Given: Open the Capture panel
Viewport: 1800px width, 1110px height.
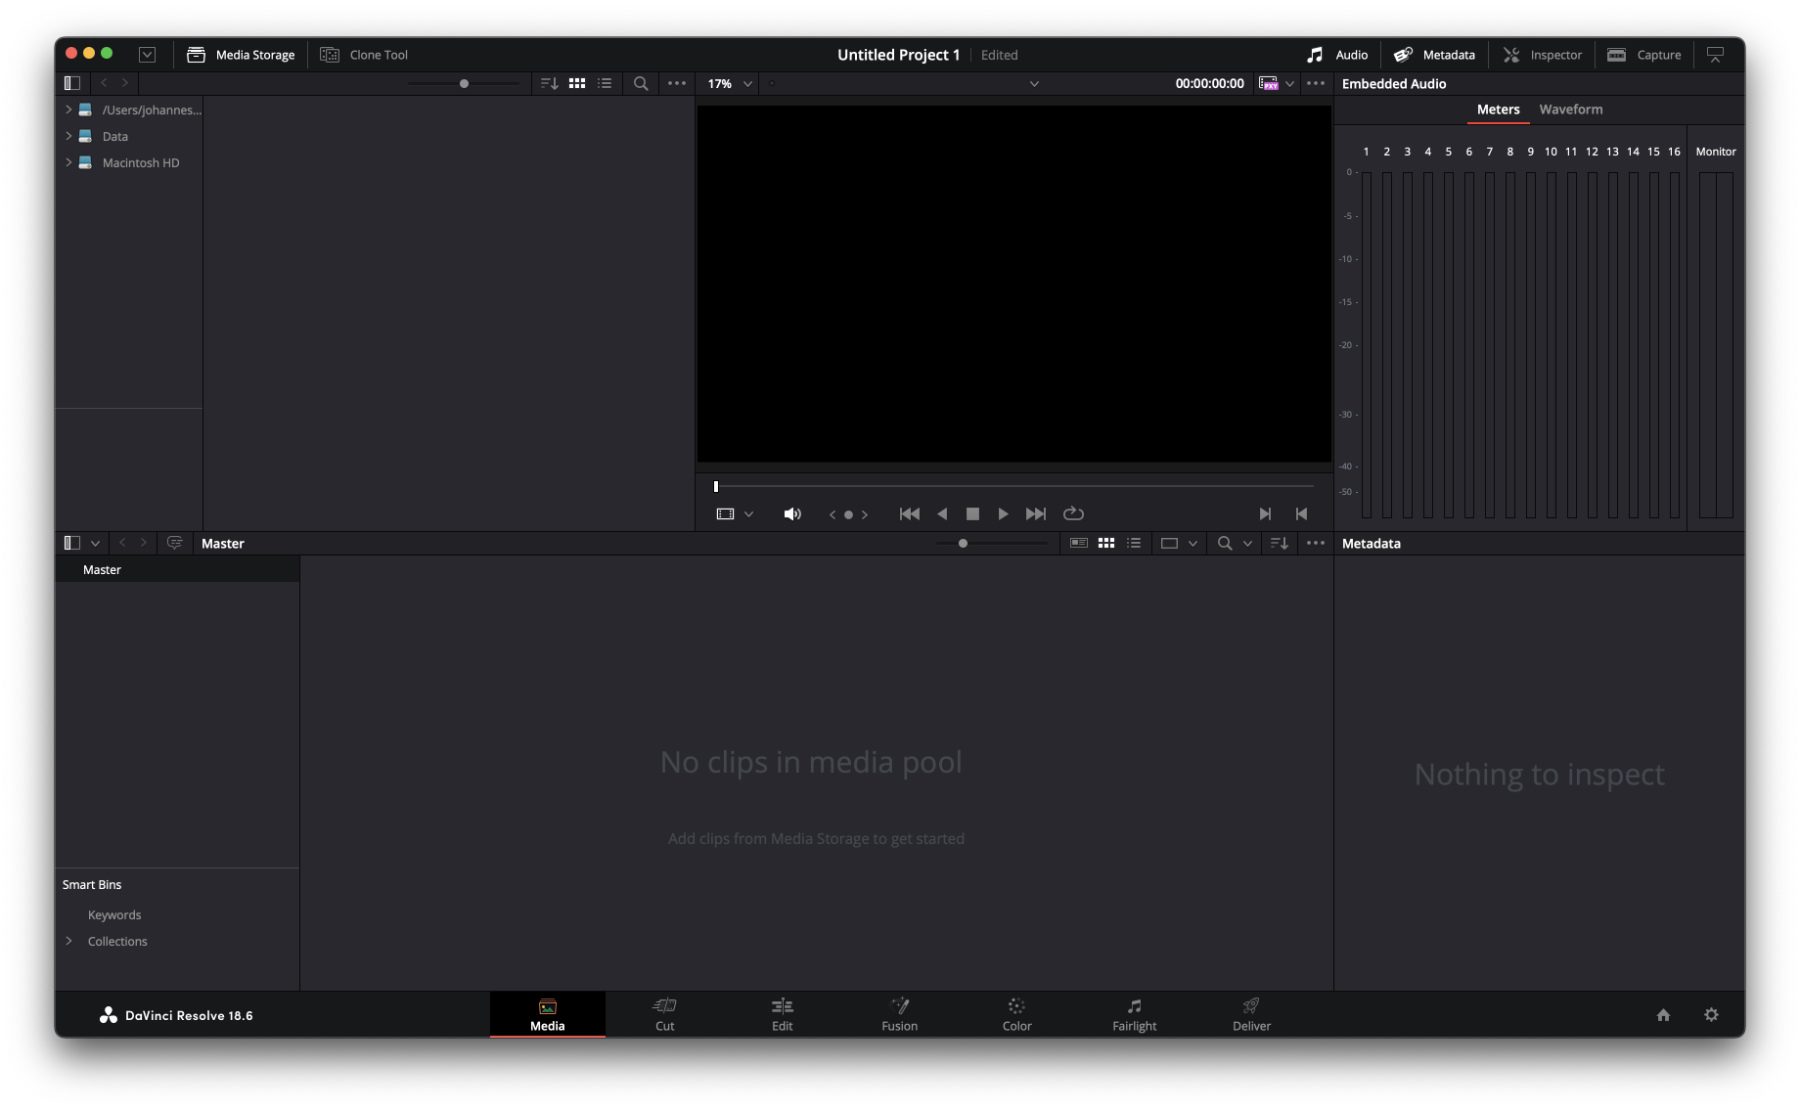Looking at the screenshot, I should coord(1644,55).
